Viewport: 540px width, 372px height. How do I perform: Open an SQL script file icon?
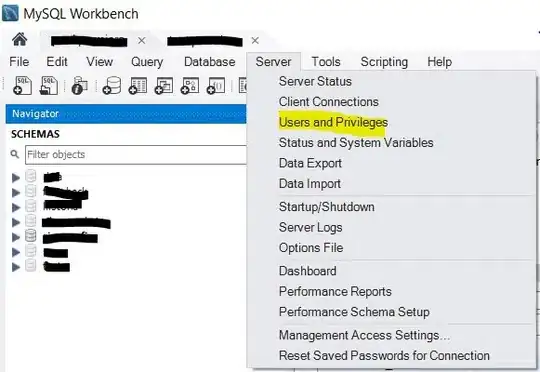[49, 85]
